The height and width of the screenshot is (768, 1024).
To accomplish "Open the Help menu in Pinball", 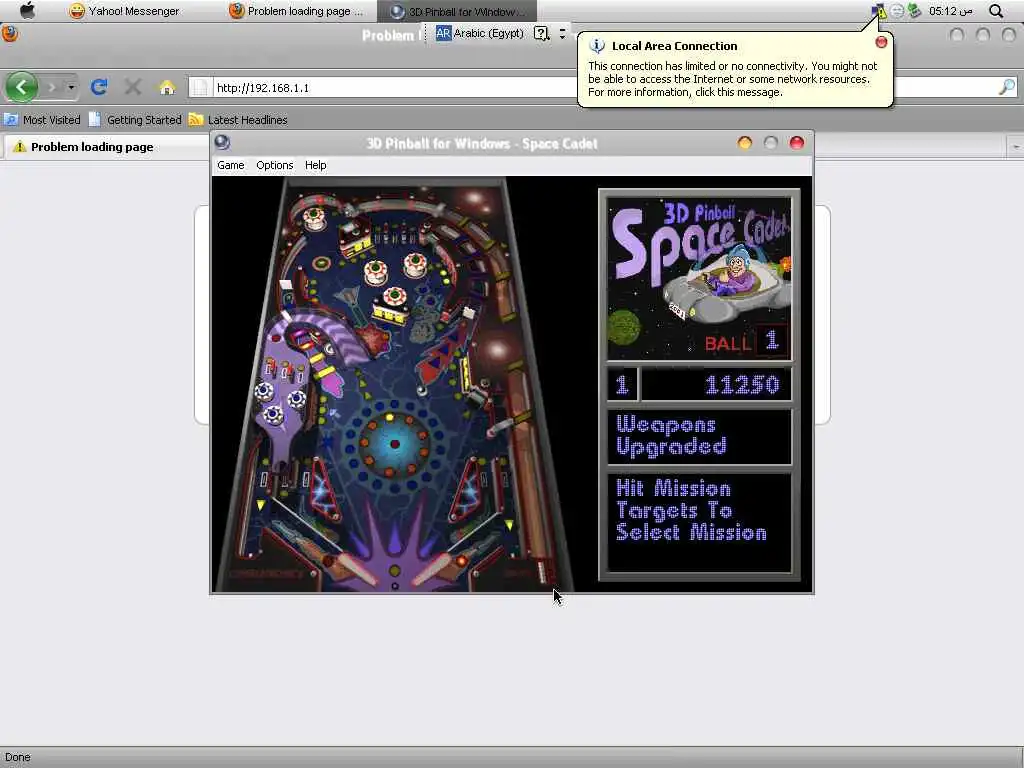I will (315, 165).
